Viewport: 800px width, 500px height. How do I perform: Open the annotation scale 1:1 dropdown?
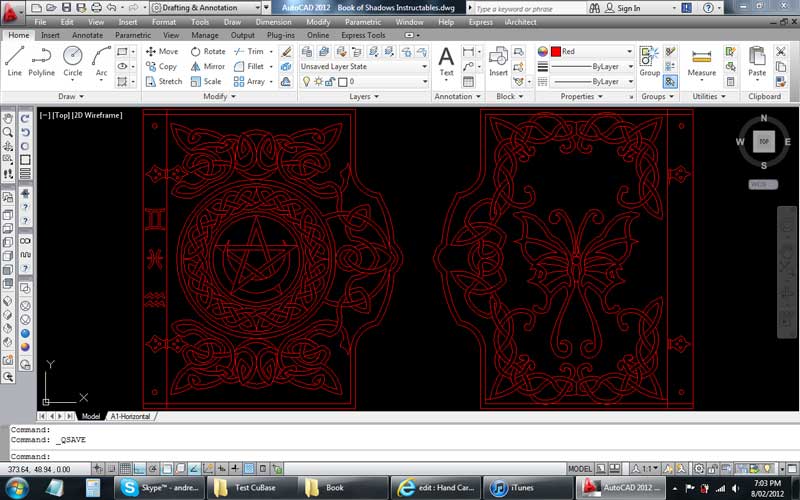coord(646,468)
